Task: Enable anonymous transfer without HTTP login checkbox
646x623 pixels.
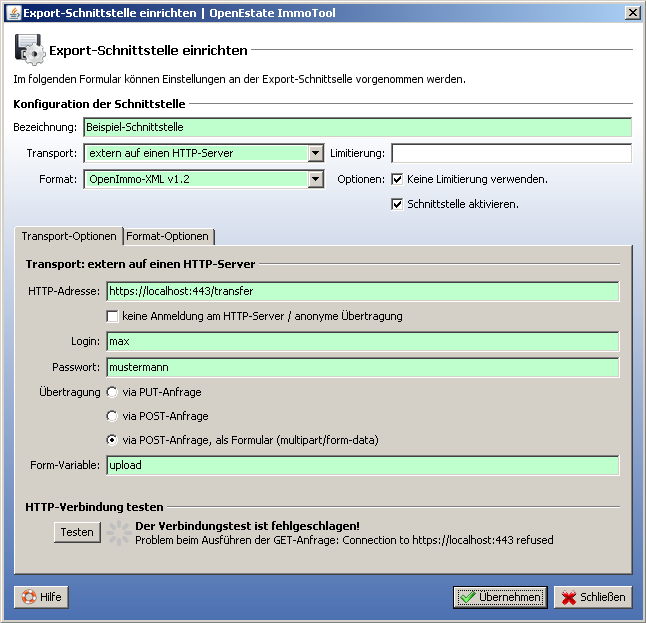Action: coord(112,316)
